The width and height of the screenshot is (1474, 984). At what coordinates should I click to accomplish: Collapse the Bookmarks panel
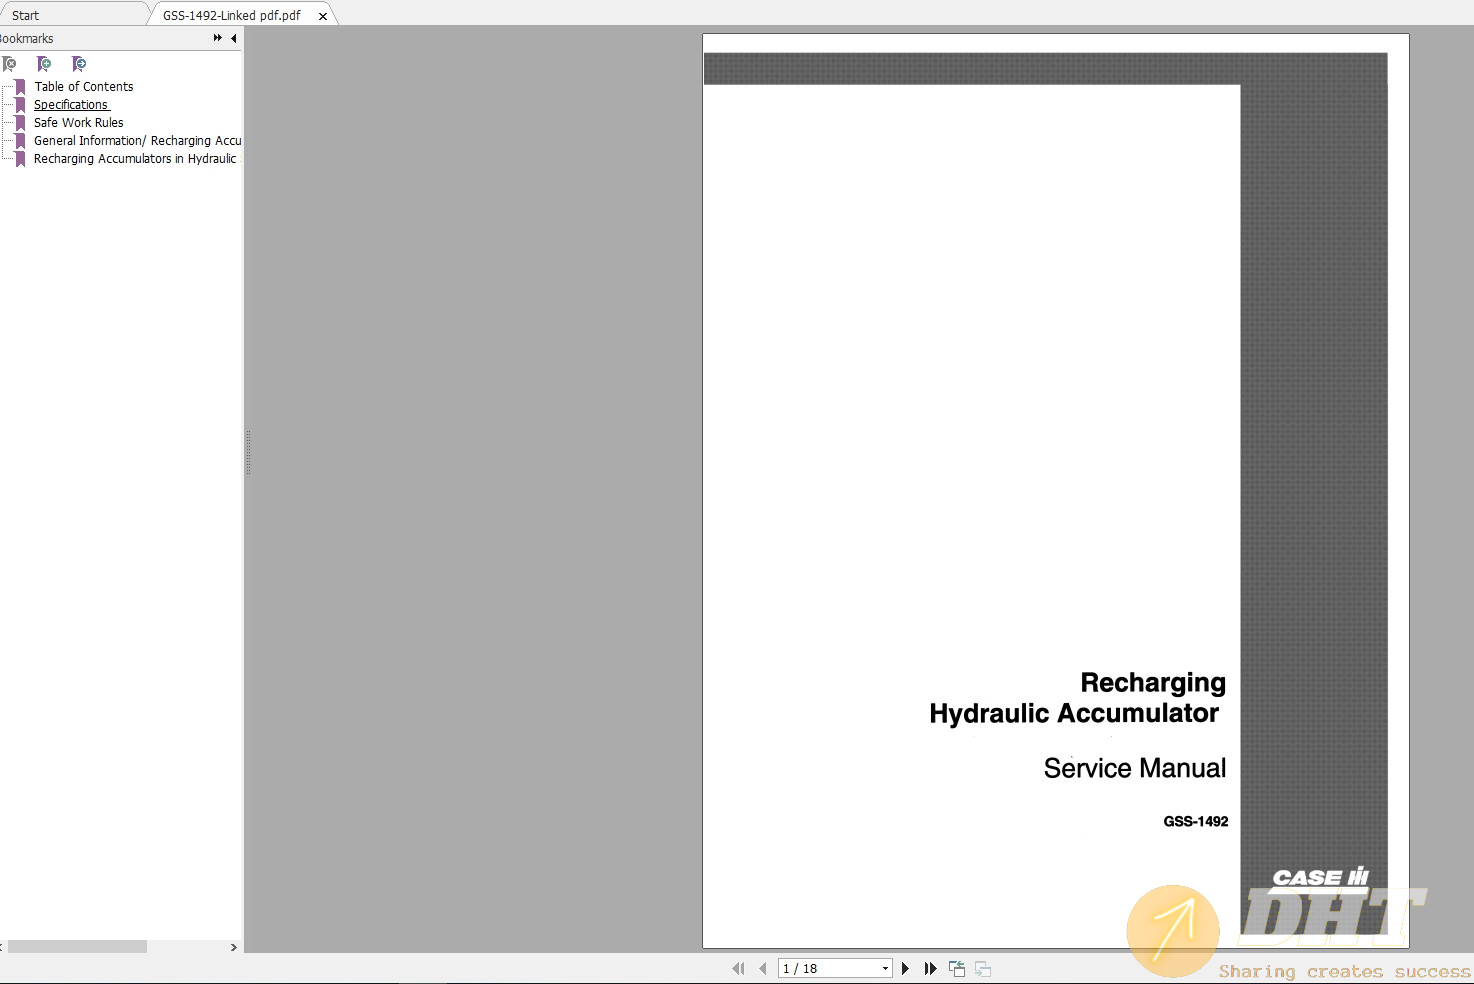pos(234,38)
